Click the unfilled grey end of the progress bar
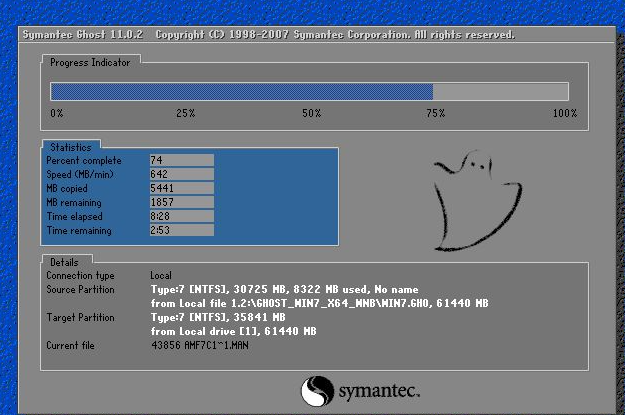The height and width of the screenshot is (415, 625). (501, 92)
